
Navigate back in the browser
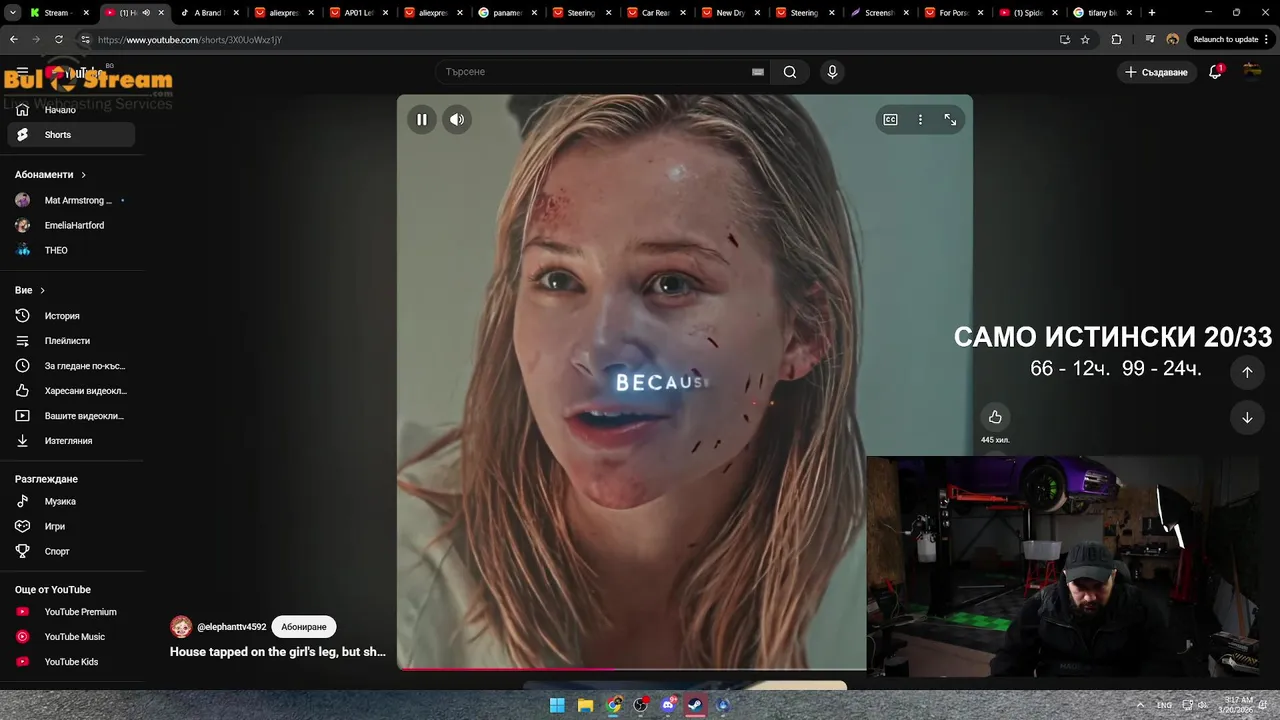pos(14,40)
